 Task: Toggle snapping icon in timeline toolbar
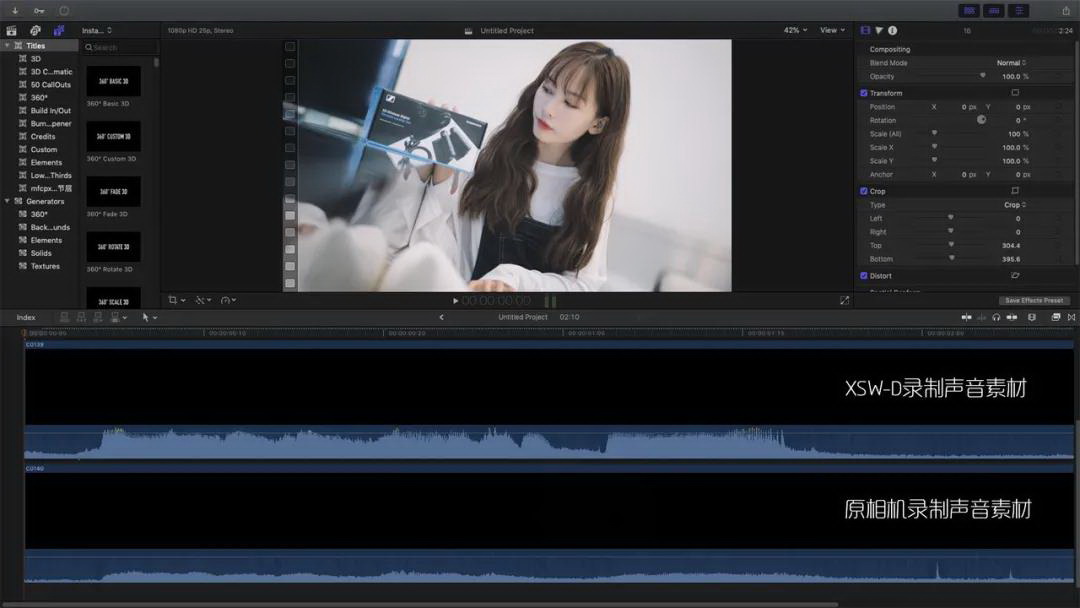click(1011, 317)
